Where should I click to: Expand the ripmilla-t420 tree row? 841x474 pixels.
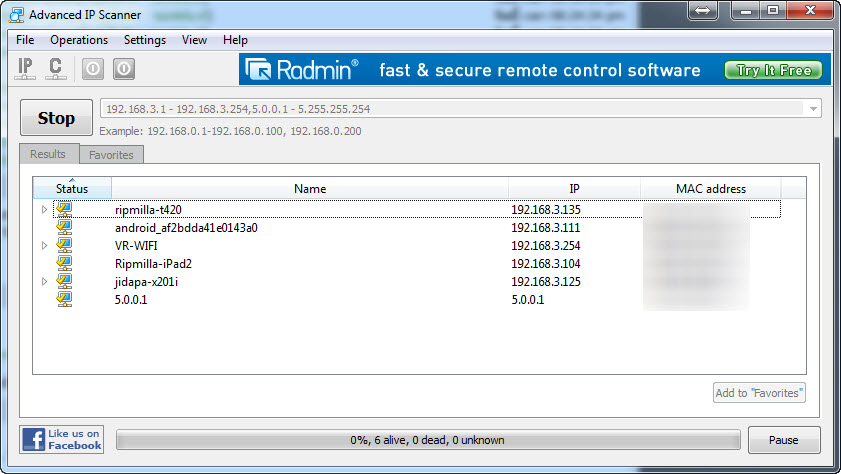coord(44,210)
